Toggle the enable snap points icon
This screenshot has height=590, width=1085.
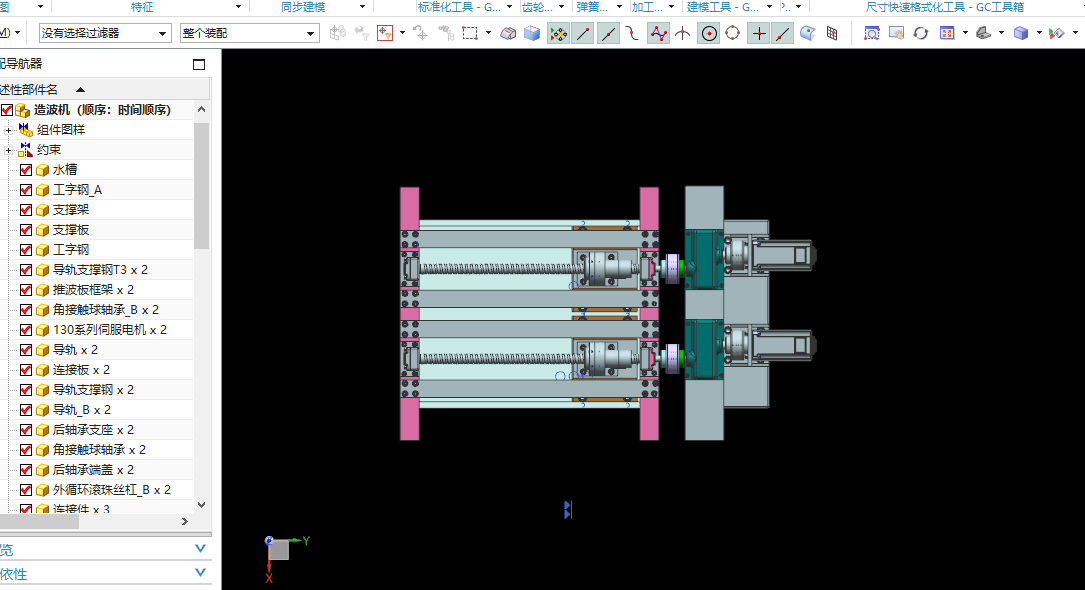(558, 33)
